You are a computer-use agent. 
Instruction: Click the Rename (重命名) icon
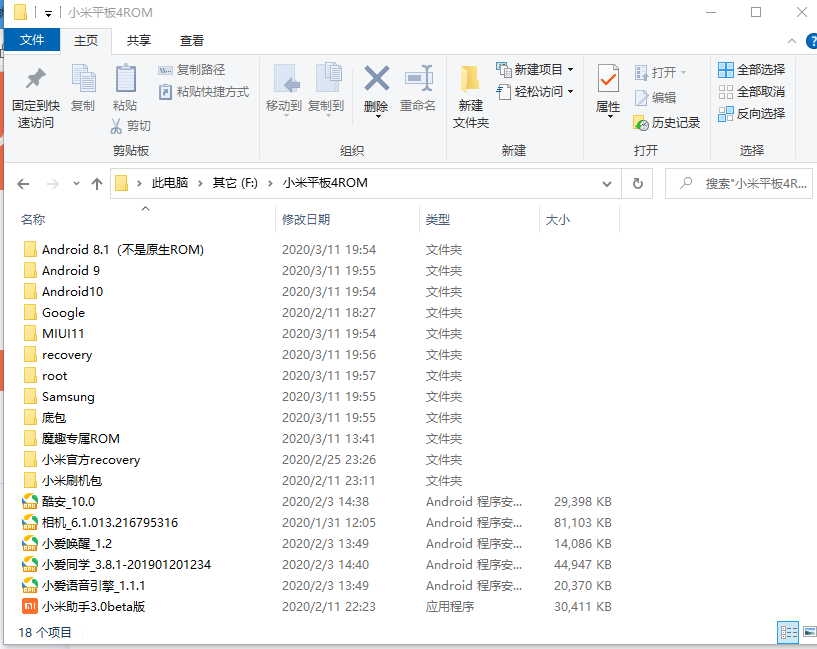click(418, 79)
